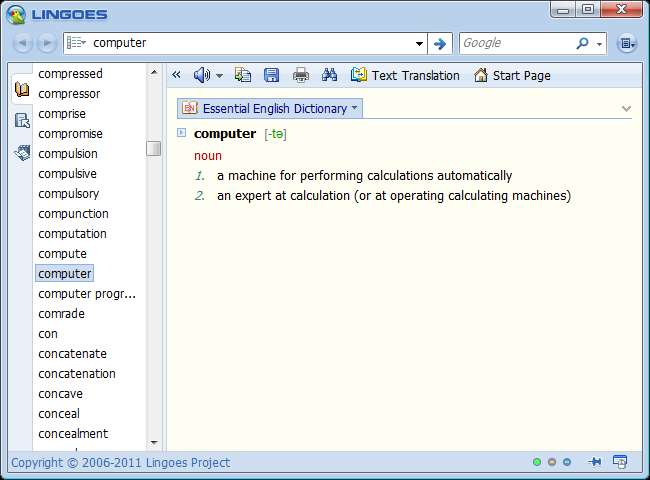Click the copy icon in toolbar
Screen dimensions: 650x480
pyautogui.click(x=243, y=75)
